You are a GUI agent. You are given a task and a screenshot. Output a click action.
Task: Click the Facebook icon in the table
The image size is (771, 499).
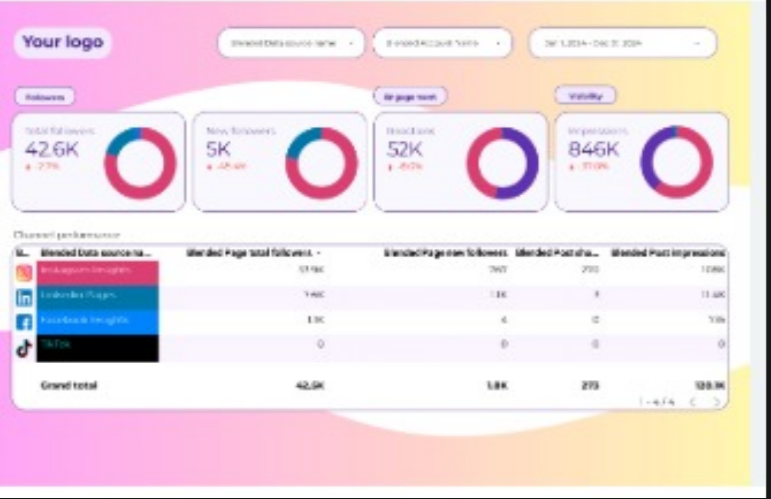point(24,323)
